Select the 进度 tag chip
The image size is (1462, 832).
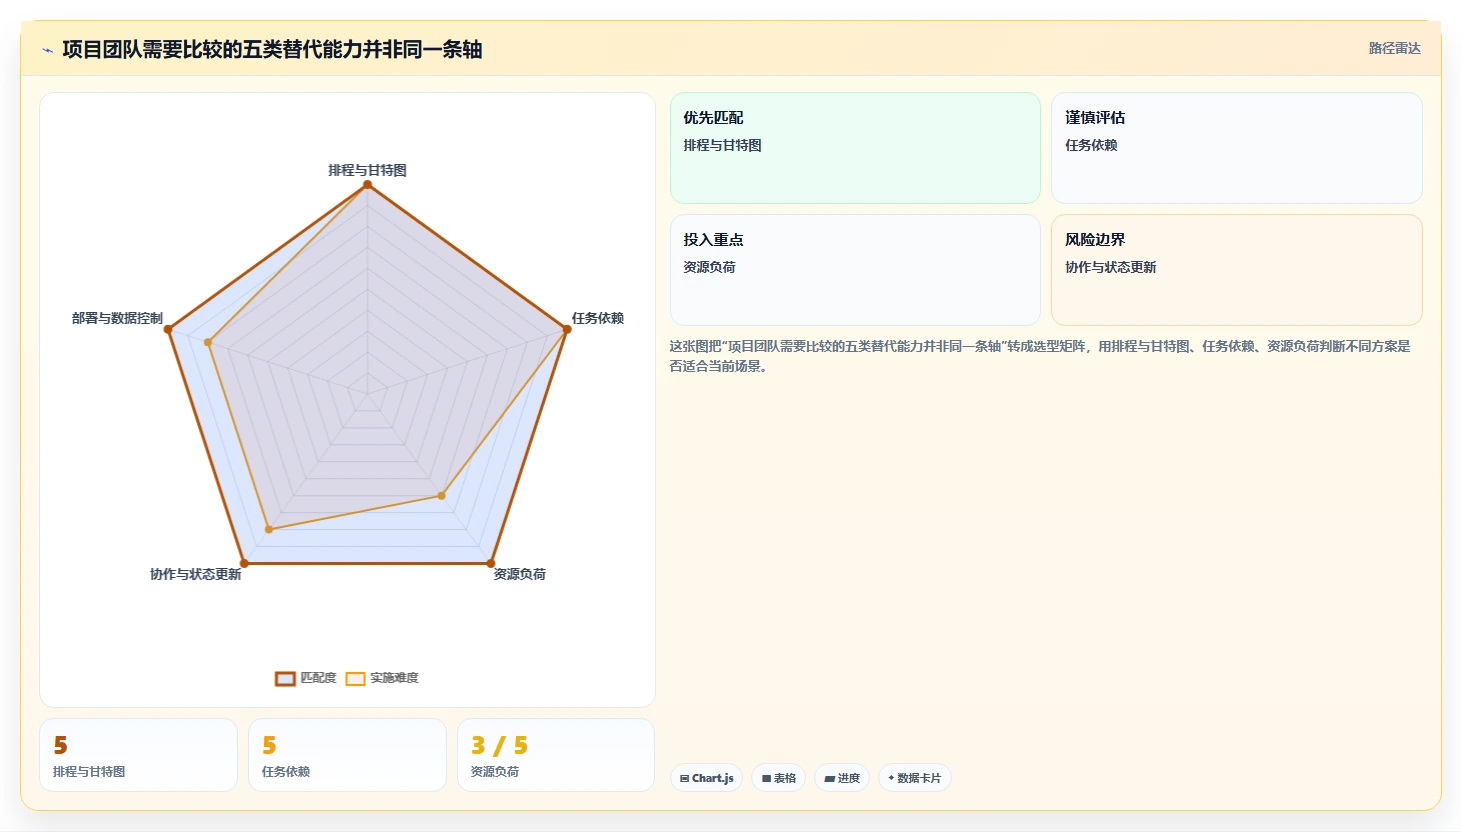(x=842, y=778)
